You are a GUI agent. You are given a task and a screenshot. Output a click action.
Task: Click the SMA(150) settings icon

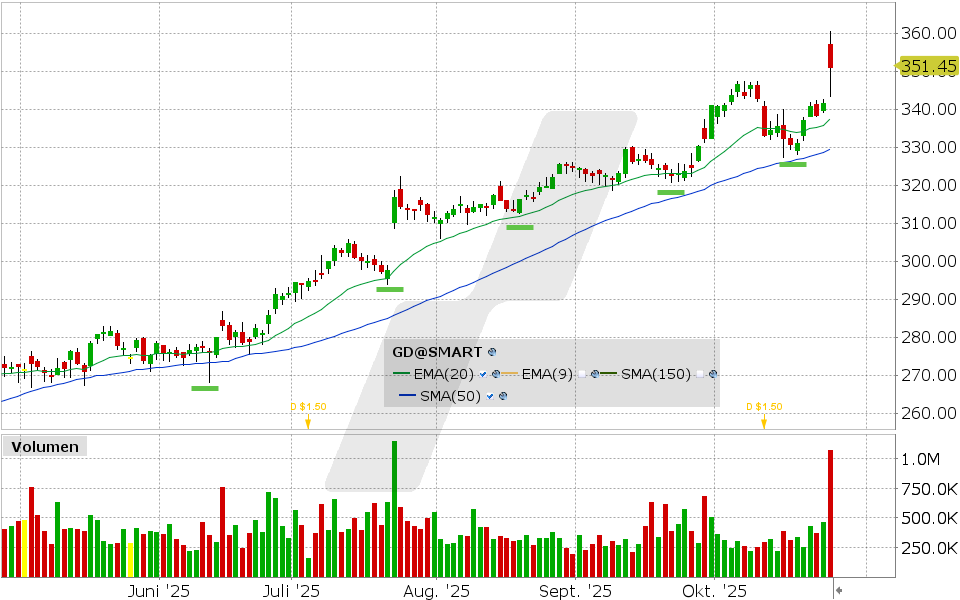tap(713, 374)
